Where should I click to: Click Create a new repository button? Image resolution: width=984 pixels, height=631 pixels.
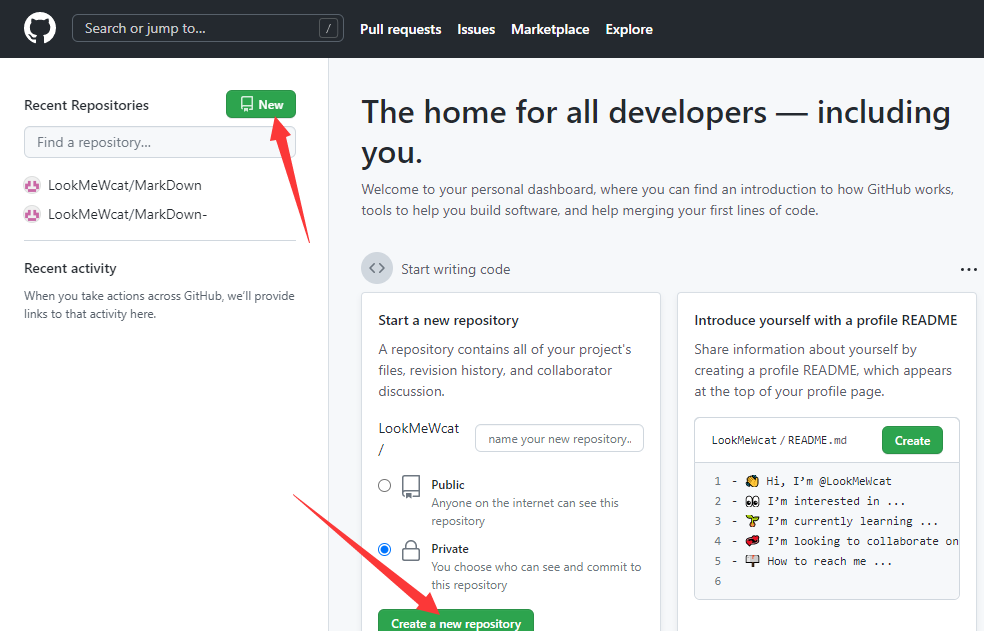click(456, 620)
